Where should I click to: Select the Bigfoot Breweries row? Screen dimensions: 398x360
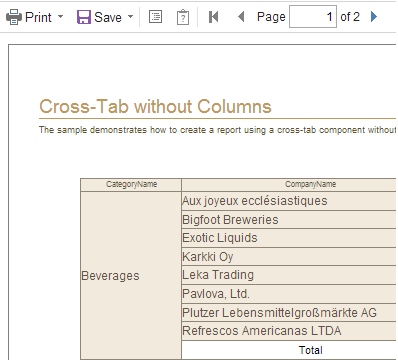pyautogui.click(x=289, y=220)
